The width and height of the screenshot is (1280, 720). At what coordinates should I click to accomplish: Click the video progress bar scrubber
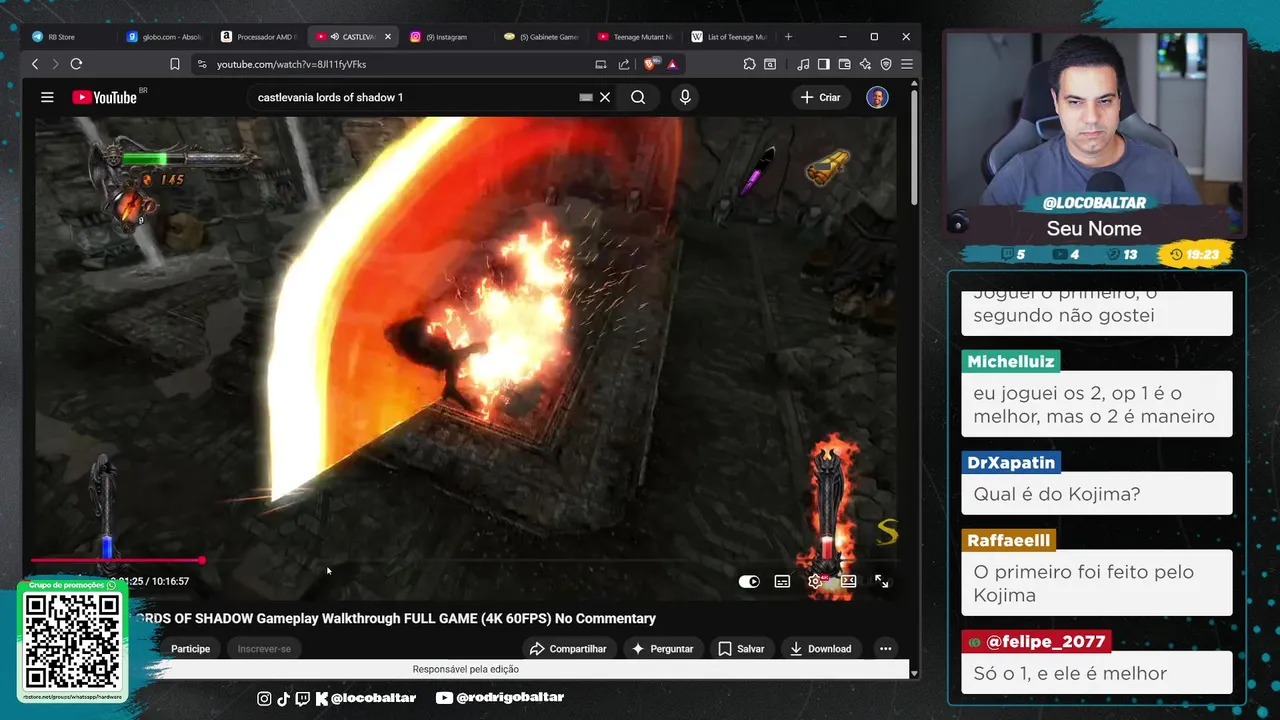(x=202, y=561)
